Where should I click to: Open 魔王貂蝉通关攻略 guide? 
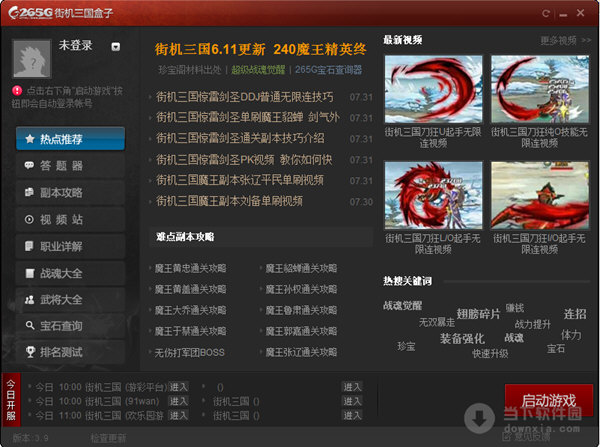(302, 268)
